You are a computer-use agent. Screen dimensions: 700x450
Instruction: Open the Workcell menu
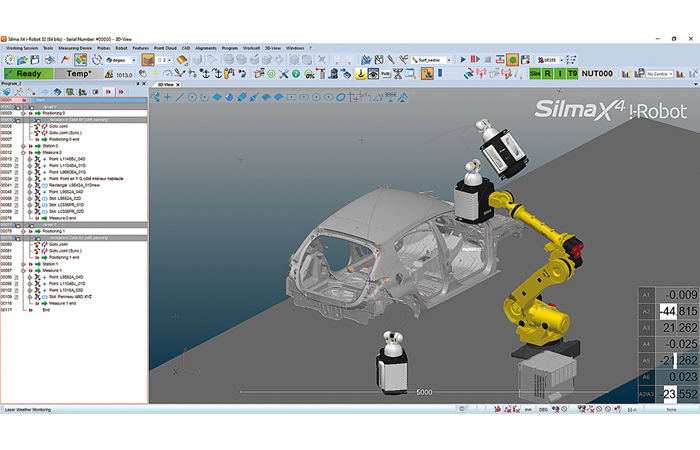tap(251, 48)
